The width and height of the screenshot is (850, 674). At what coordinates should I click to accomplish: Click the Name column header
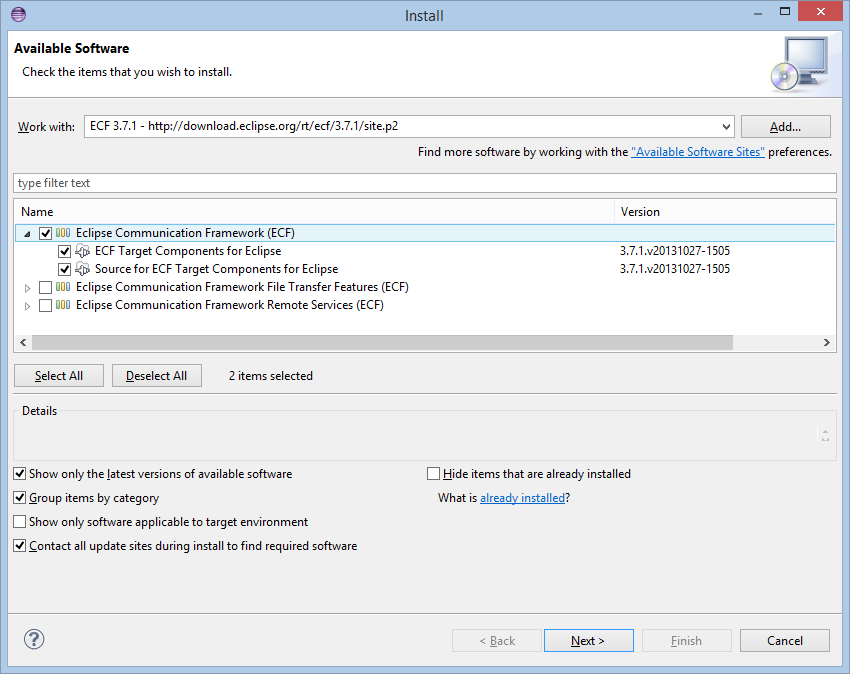pyautogui.click(x=314, y=211)
